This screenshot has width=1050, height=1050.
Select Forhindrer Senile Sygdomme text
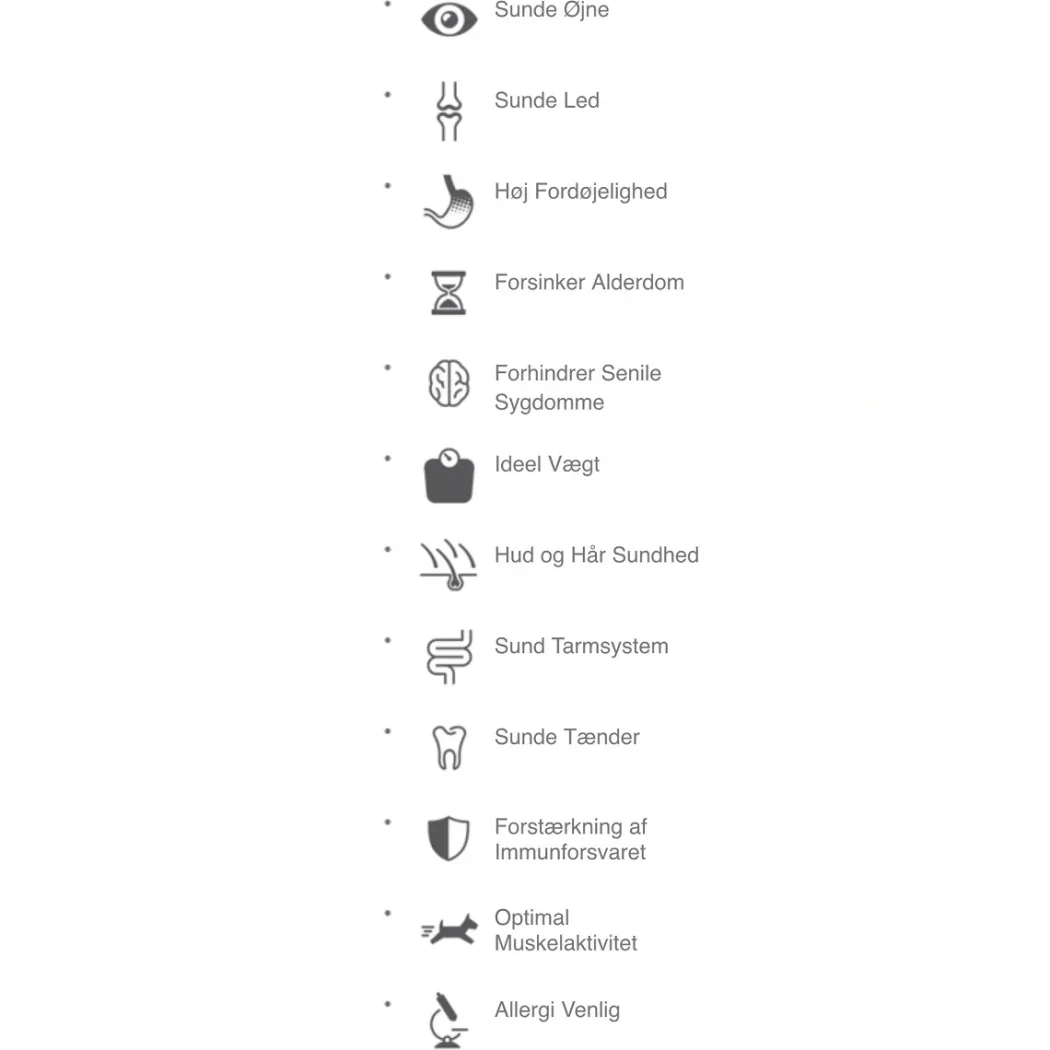pyautogui.click(x=578, y=388)
